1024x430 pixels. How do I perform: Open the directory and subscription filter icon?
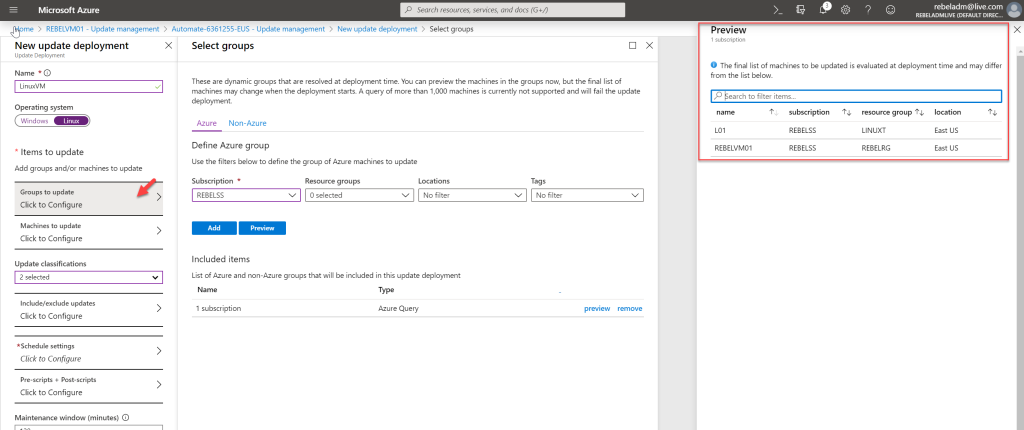click(x=801, y=9)
